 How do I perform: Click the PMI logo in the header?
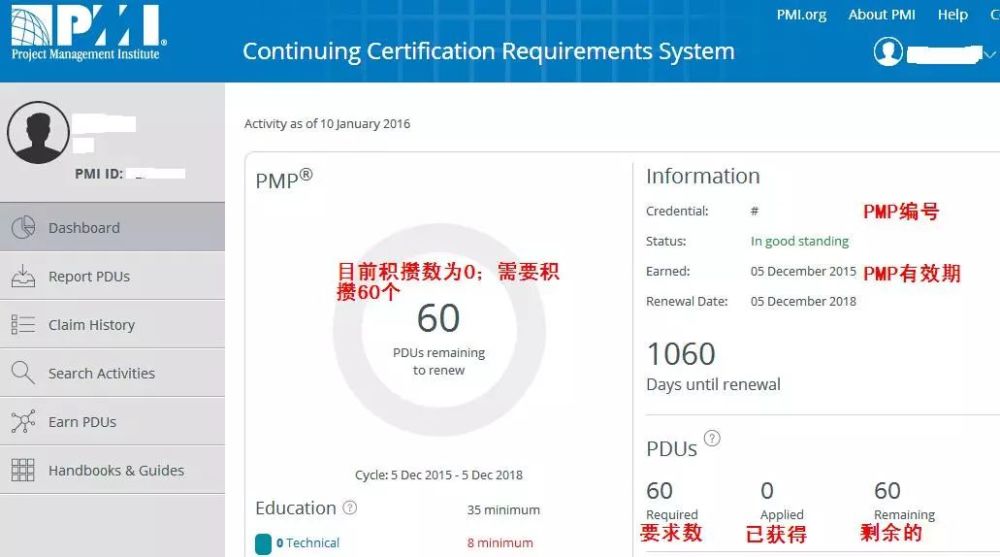coord(89,33)
